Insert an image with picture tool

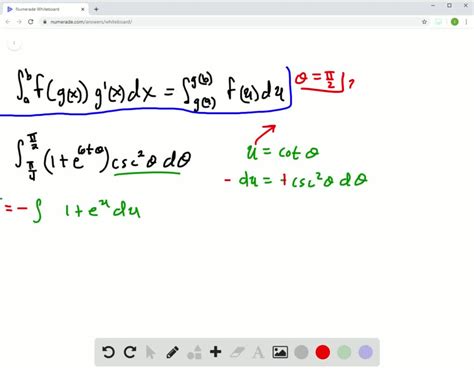click(280, 352)
